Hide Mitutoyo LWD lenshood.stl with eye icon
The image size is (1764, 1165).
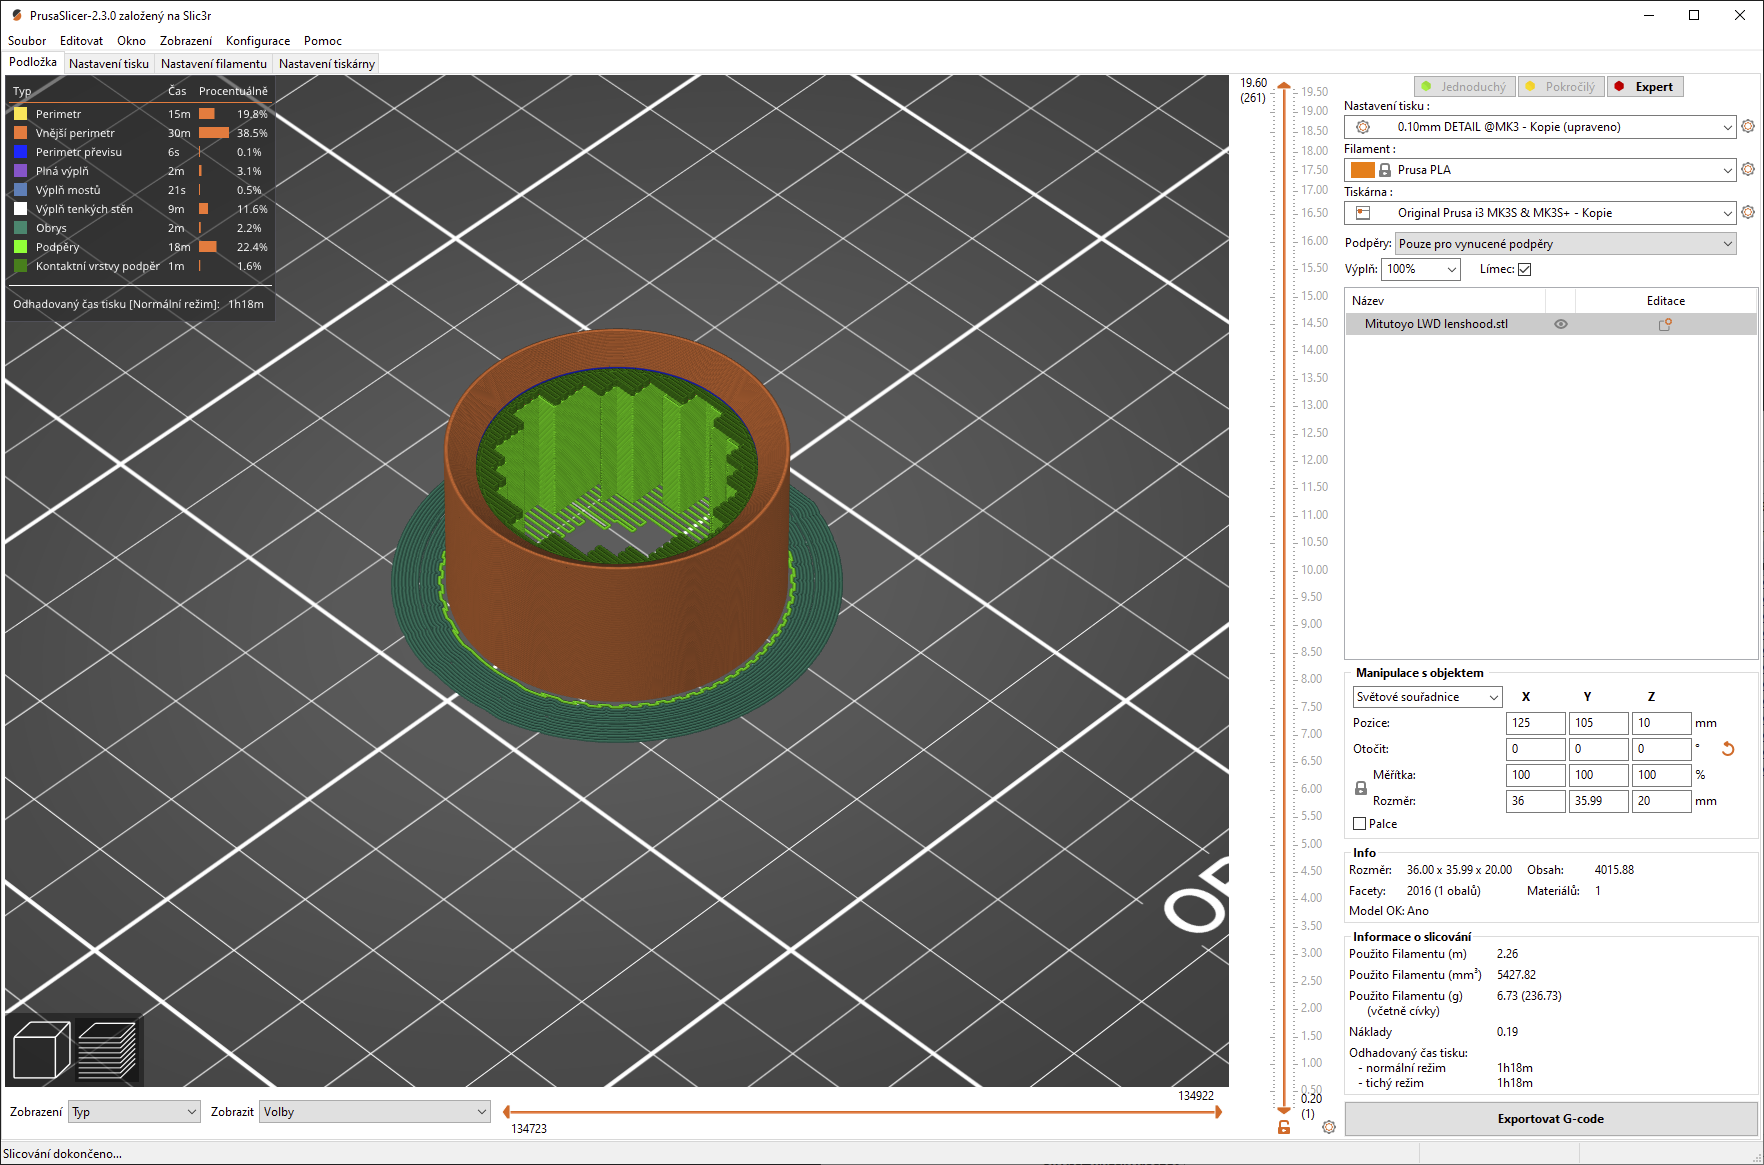(x=1560, y=324)
